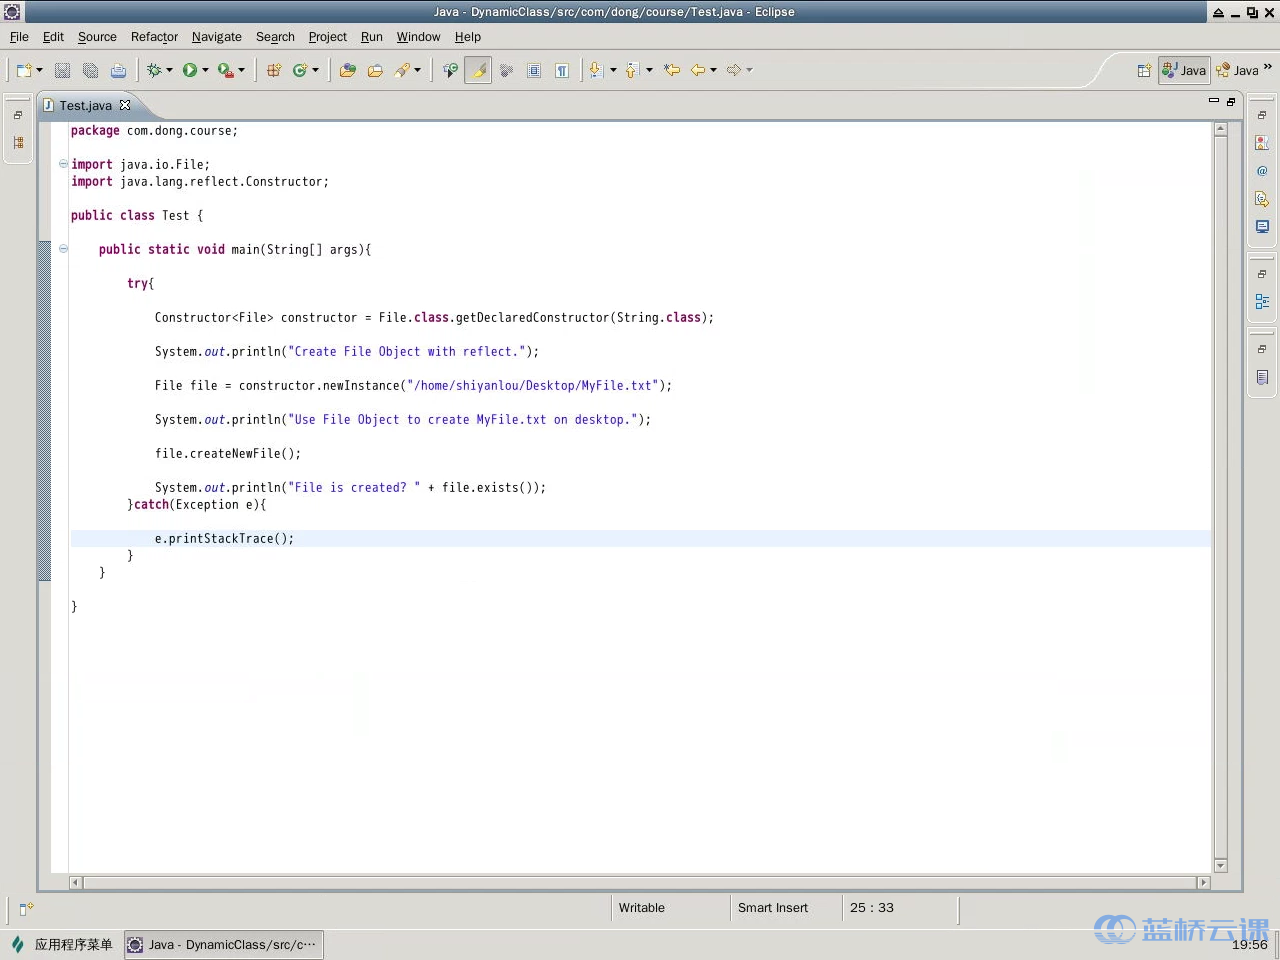Toggle Block Selection Mode button

pos(534,70)
